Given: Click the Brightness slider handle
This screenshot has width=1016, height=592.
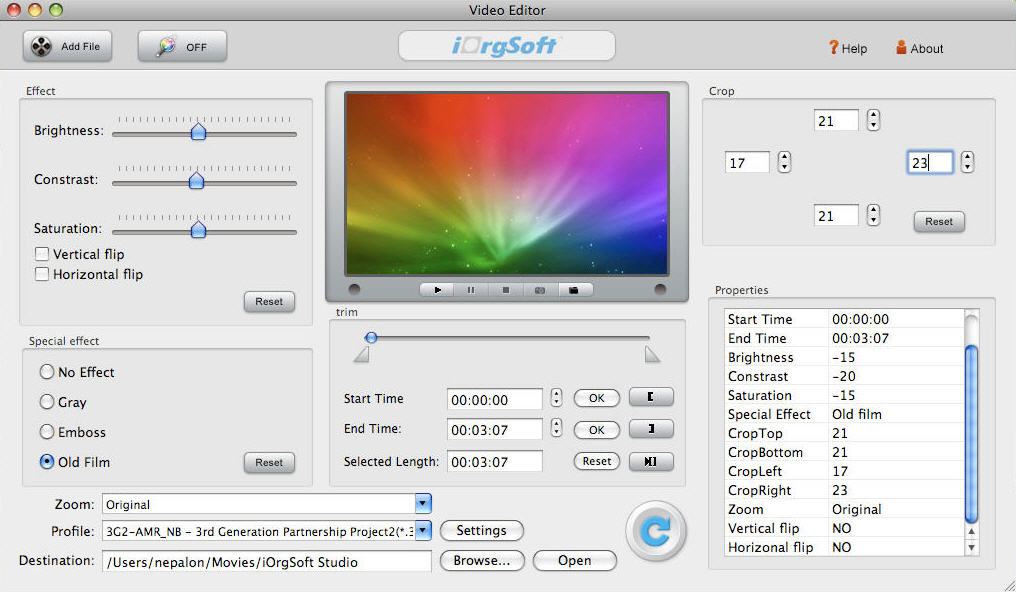Looking at the screenshot, I should [198, 131].
